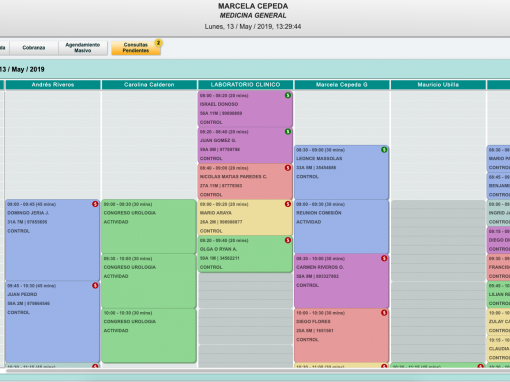Screen dimensions: 510x382
Task: Click red payment icon on Olga O Ryan appointment
Action: [x=288, y=240]
